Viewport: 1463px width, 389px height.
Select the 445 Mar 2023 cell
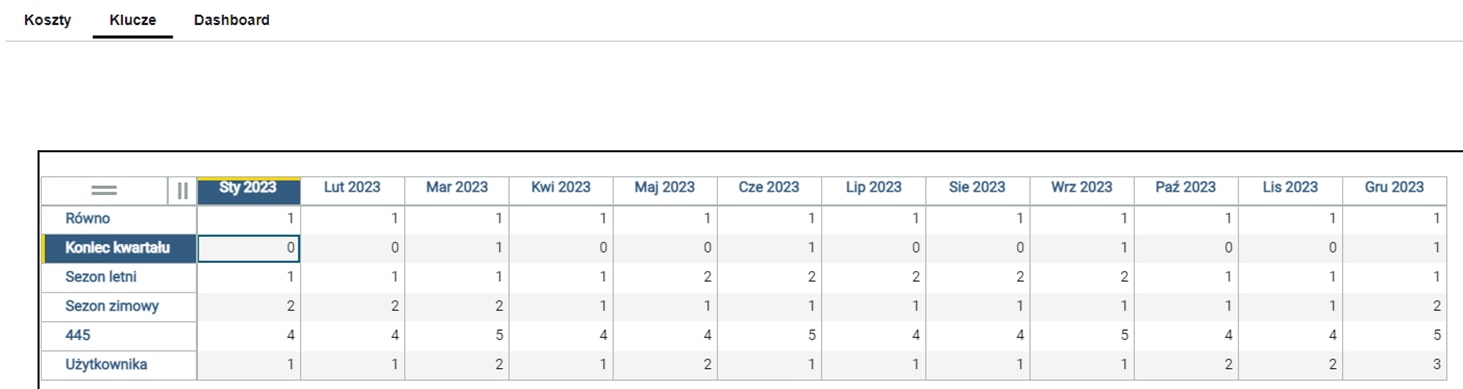[457, 336]
